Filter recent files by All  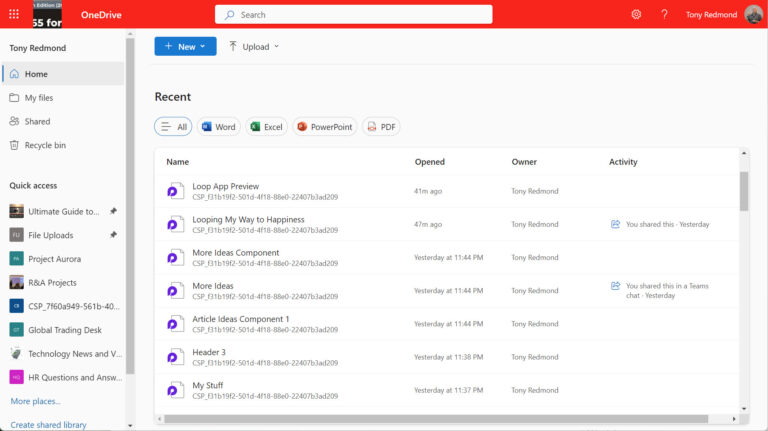click(173, 127)
